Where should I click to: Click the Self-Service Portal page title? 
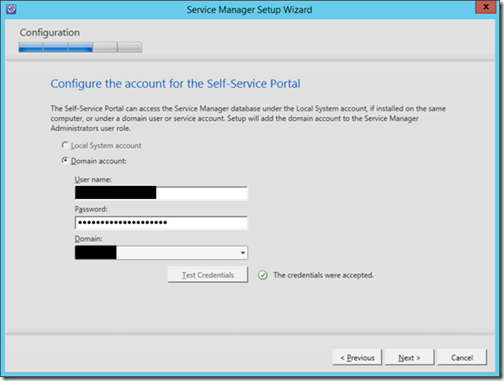tap(175, 84)
